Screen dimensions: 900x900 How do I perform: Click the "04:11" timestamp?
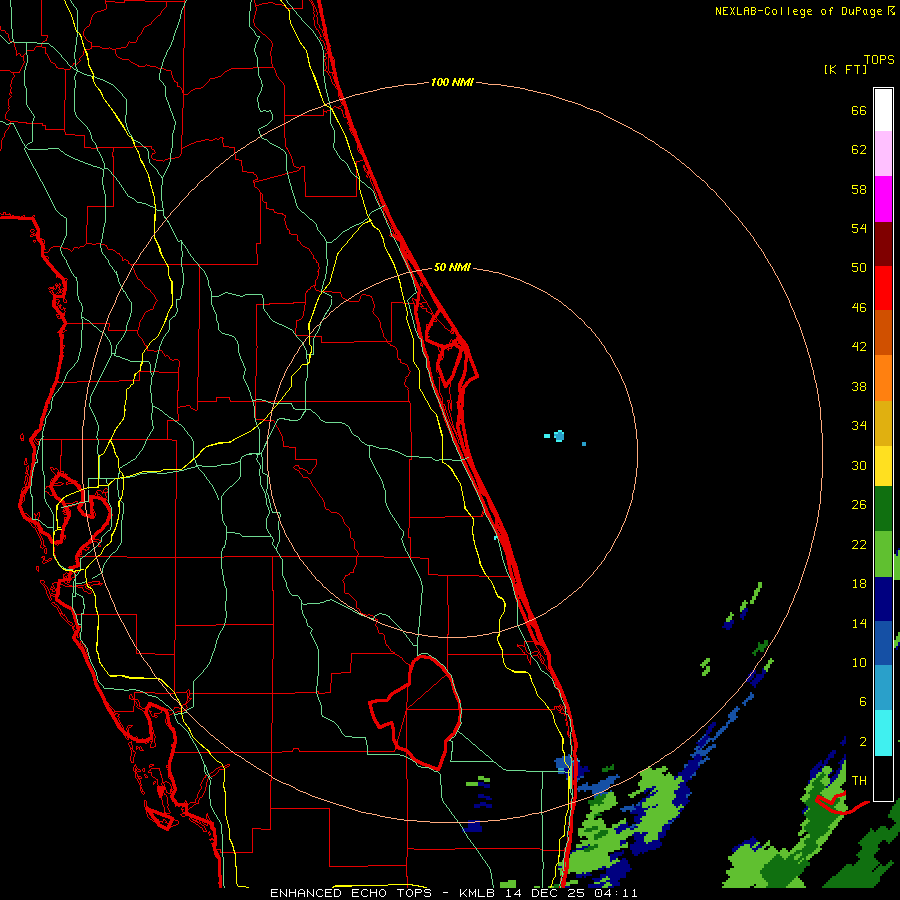pos(616,893)
